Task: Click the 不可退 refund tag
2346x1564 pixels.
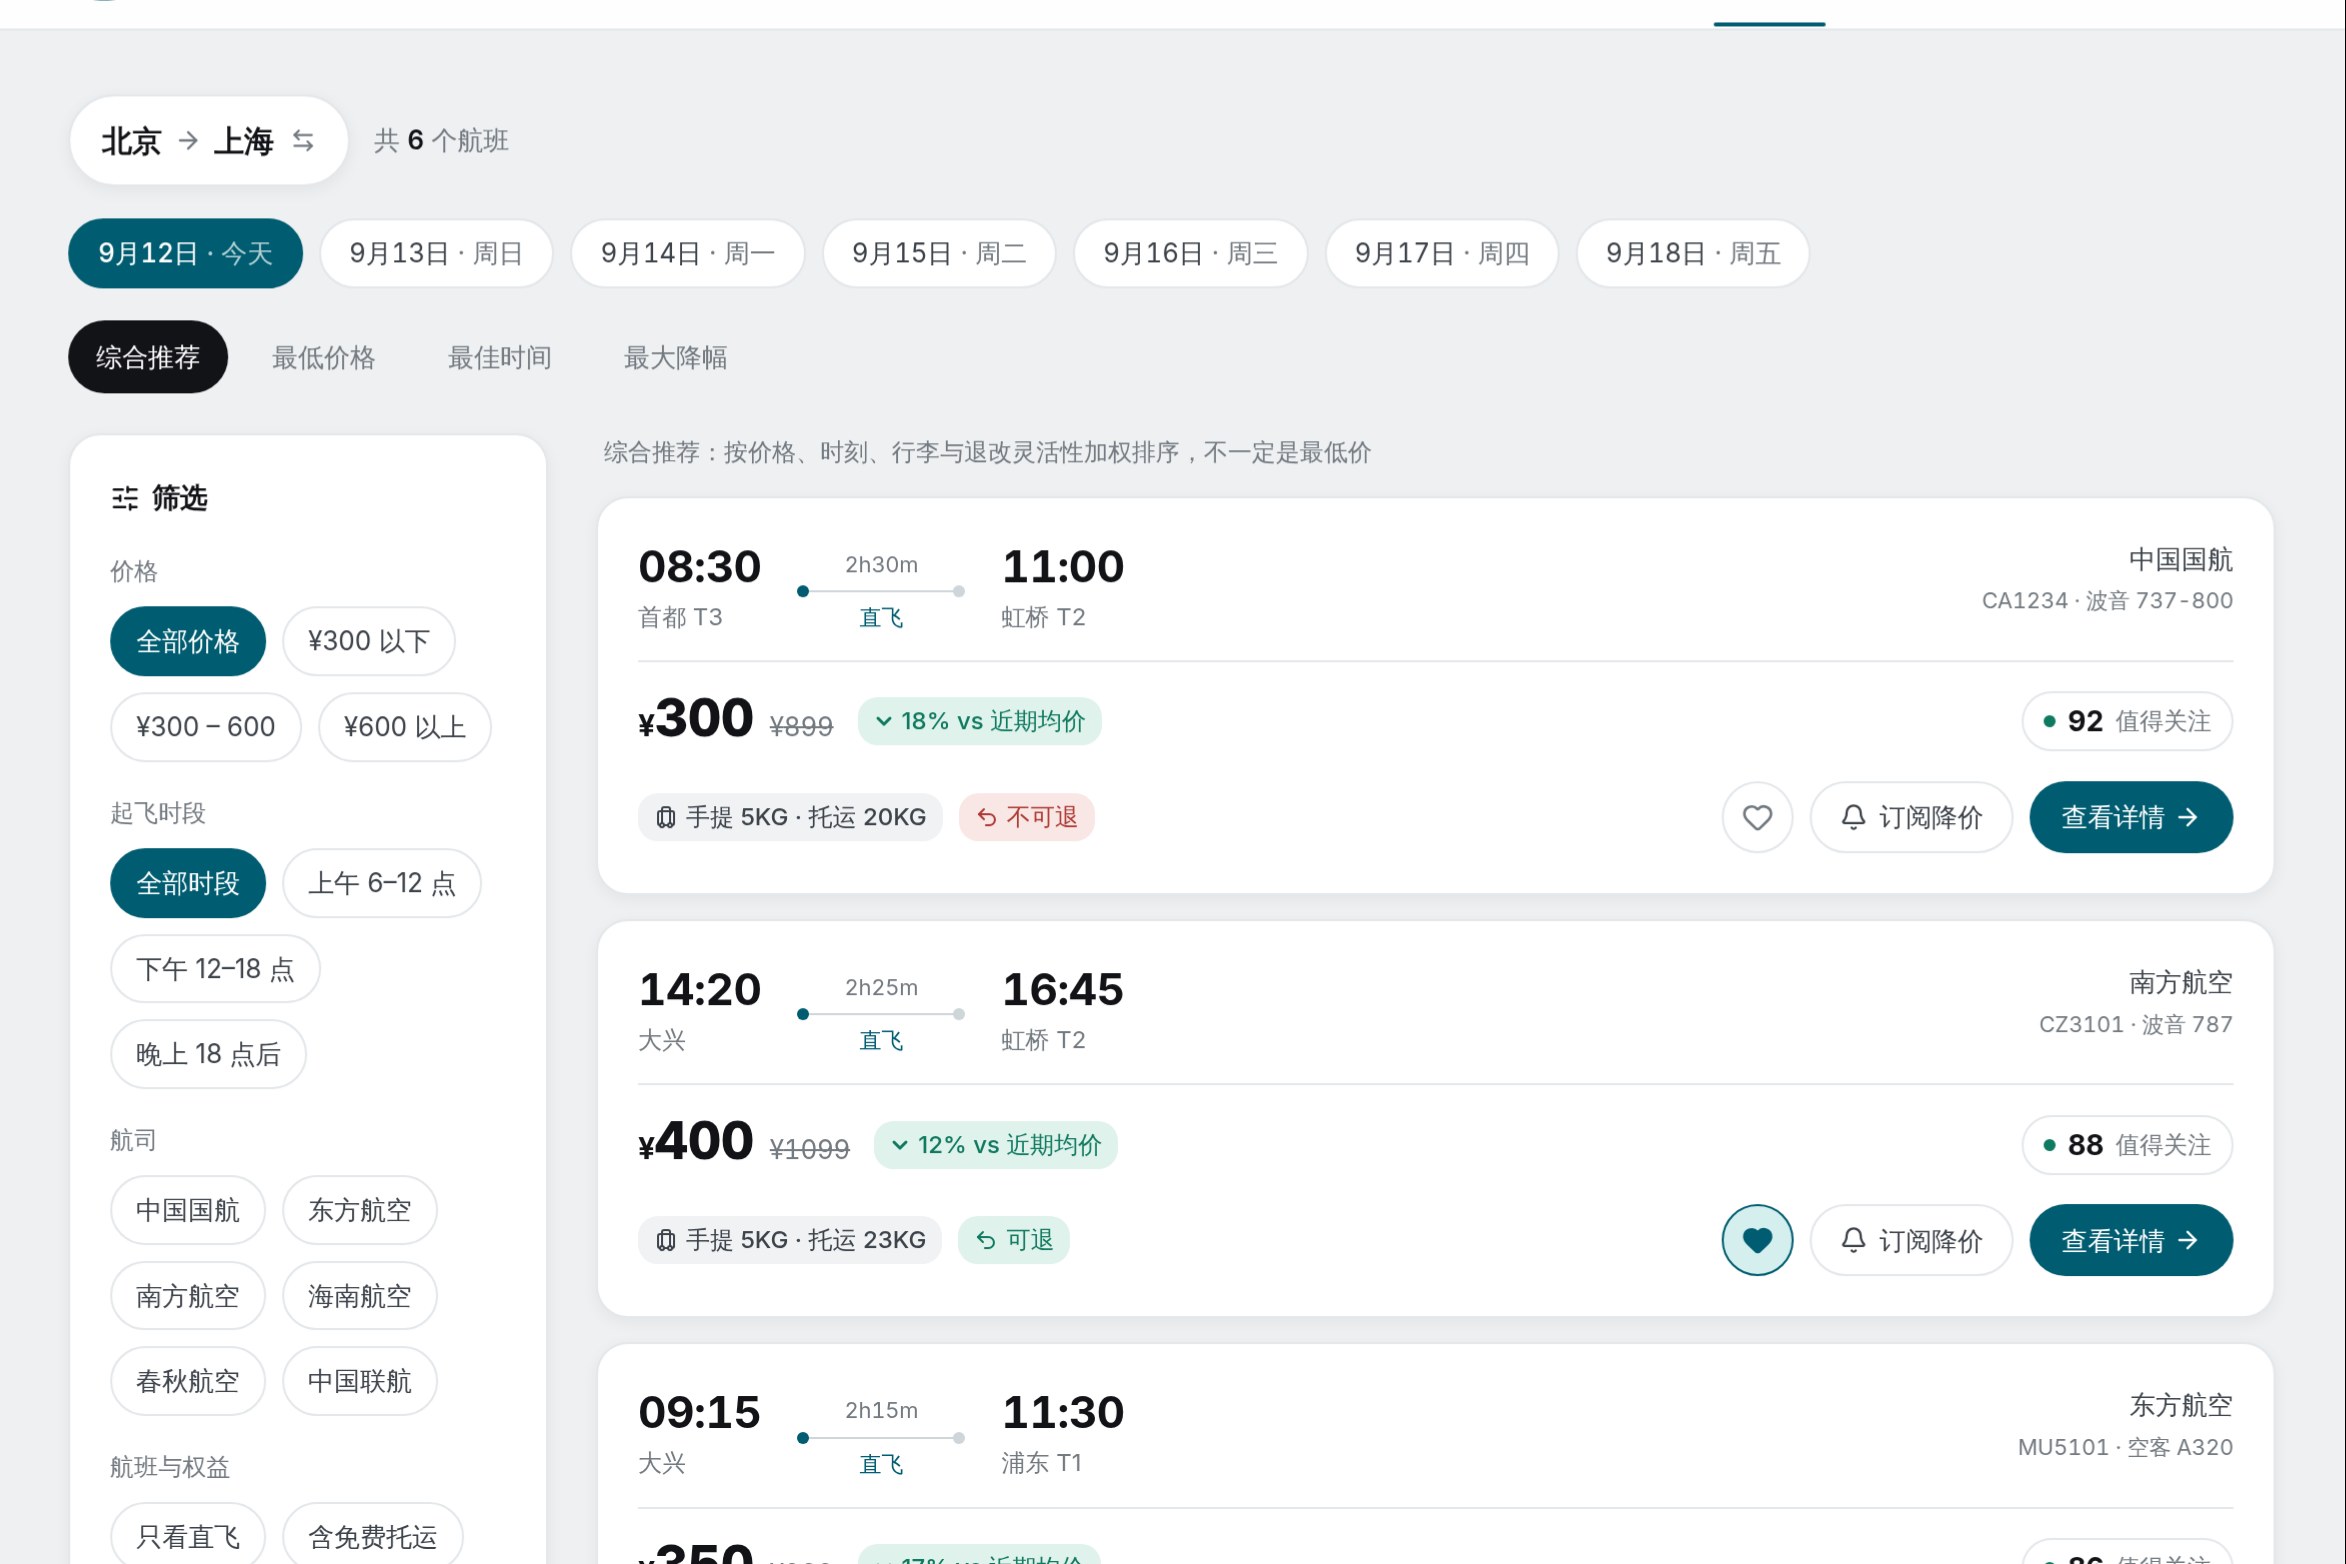Action: 1027,817
